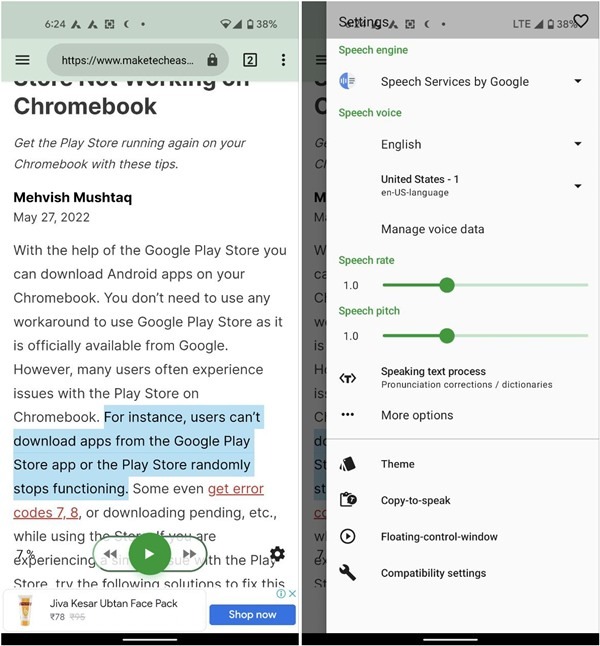Tap the green play button
This screenshot has height=646, width=600.
tap(150, 554)
